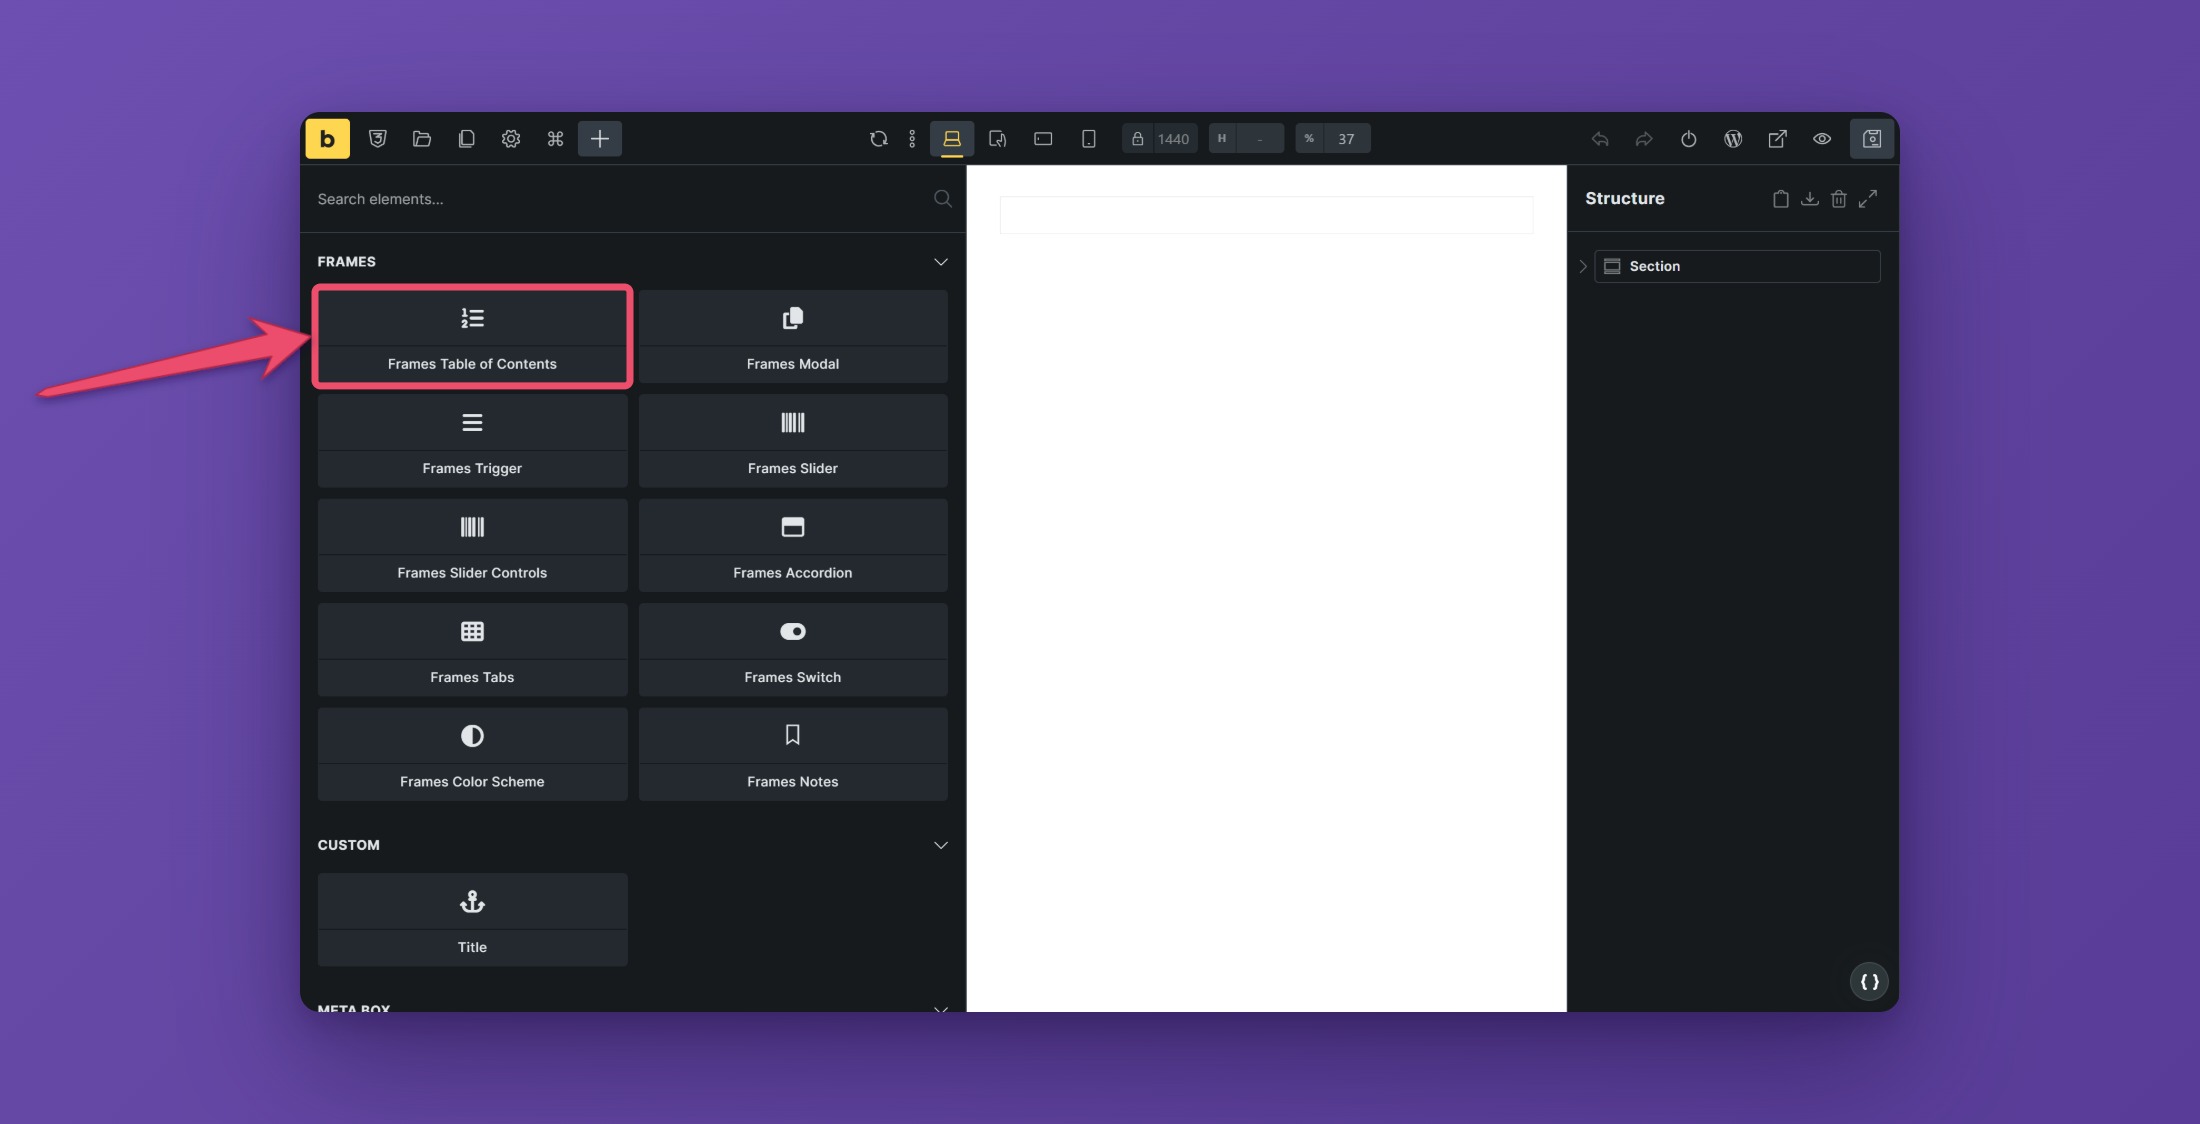Viewport: 2200px width, 1124px height.
Task: Open the pages icon in toolbar
Action: (x=466, y=139)
